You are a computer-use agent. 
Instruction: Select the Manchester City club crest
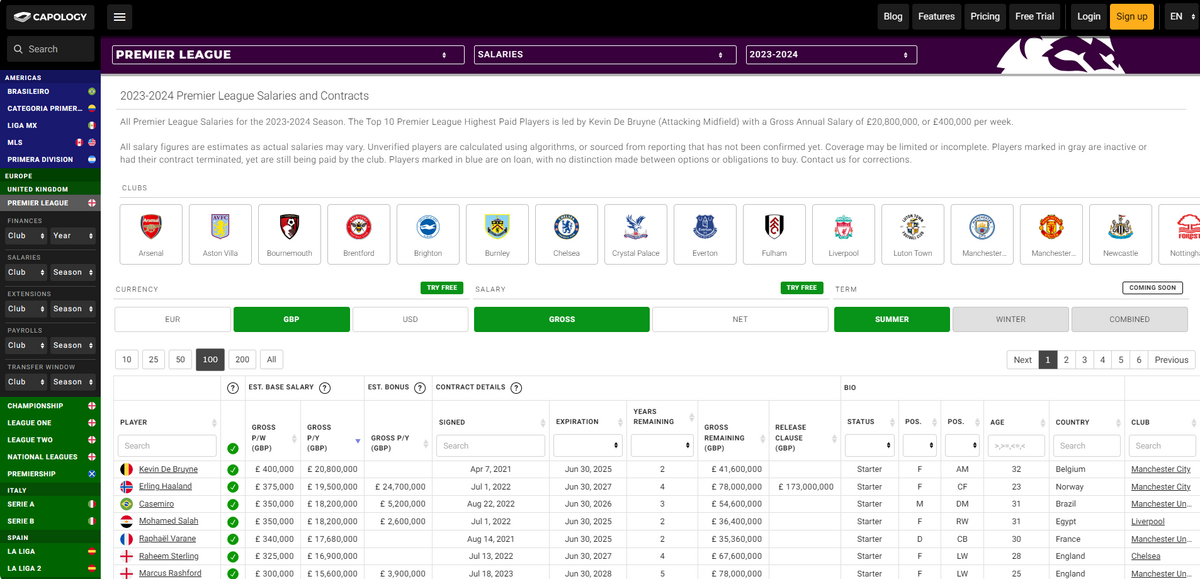pos(982,234)
